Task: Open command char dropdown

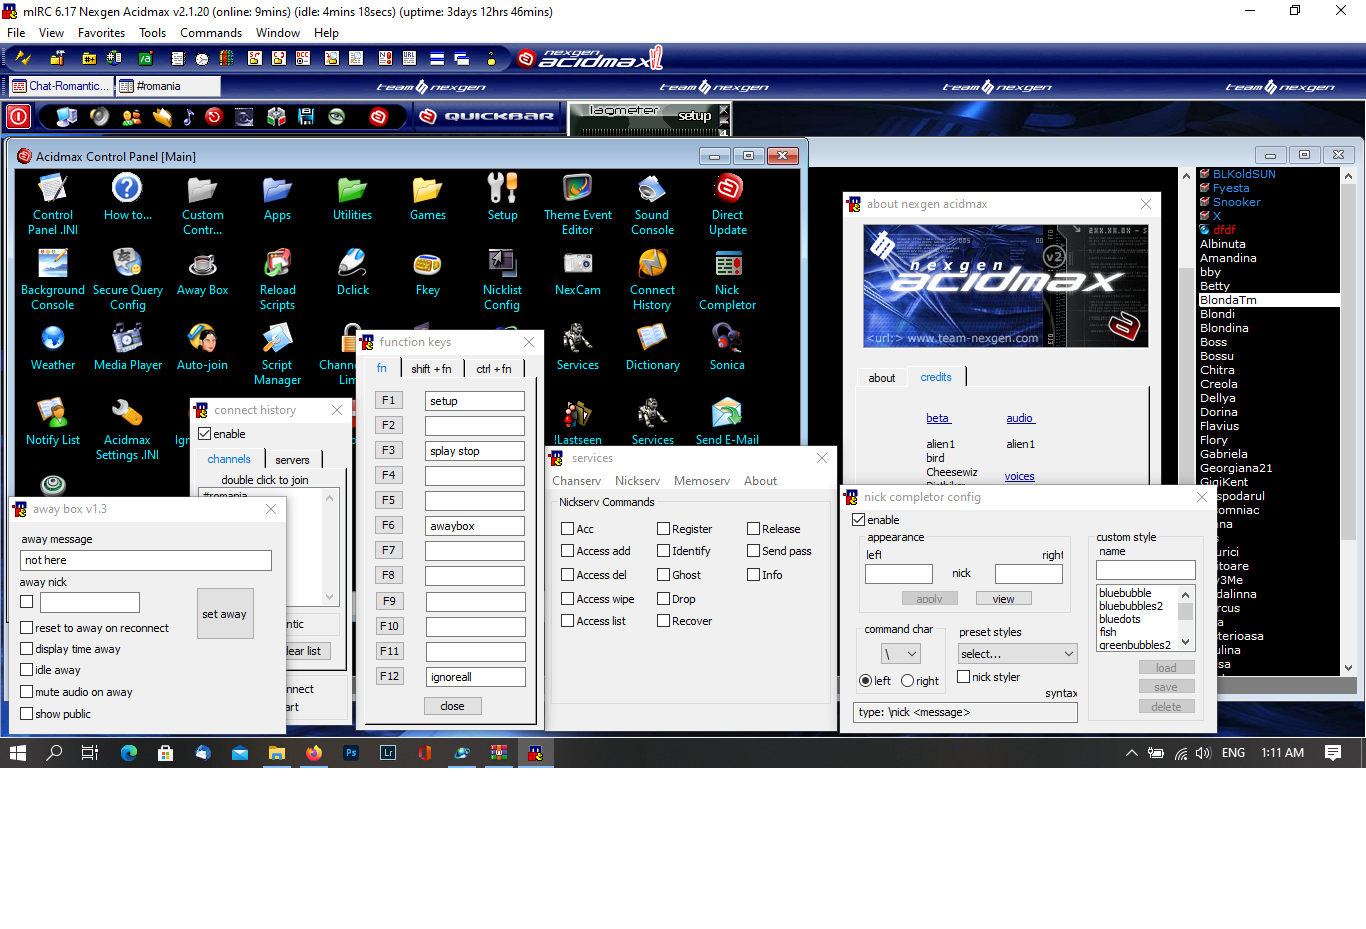Action: 901,653
